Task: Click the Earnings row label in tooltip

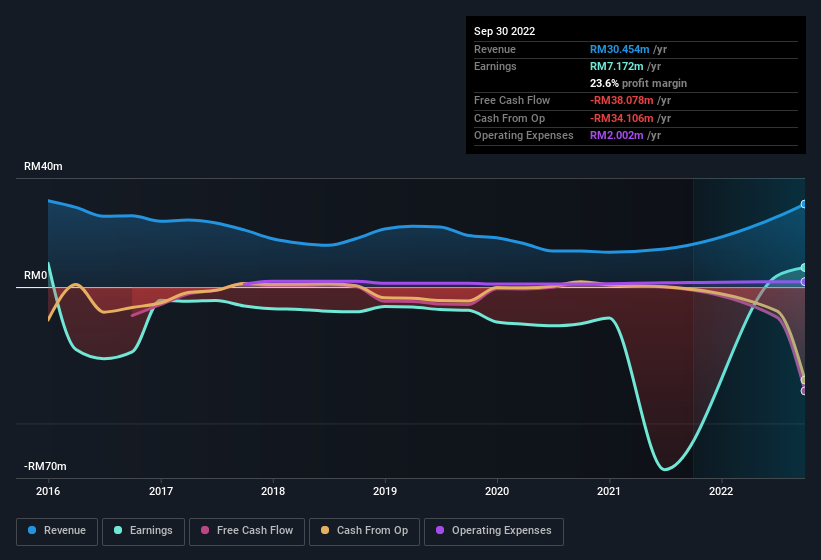Action: [495, 66]
